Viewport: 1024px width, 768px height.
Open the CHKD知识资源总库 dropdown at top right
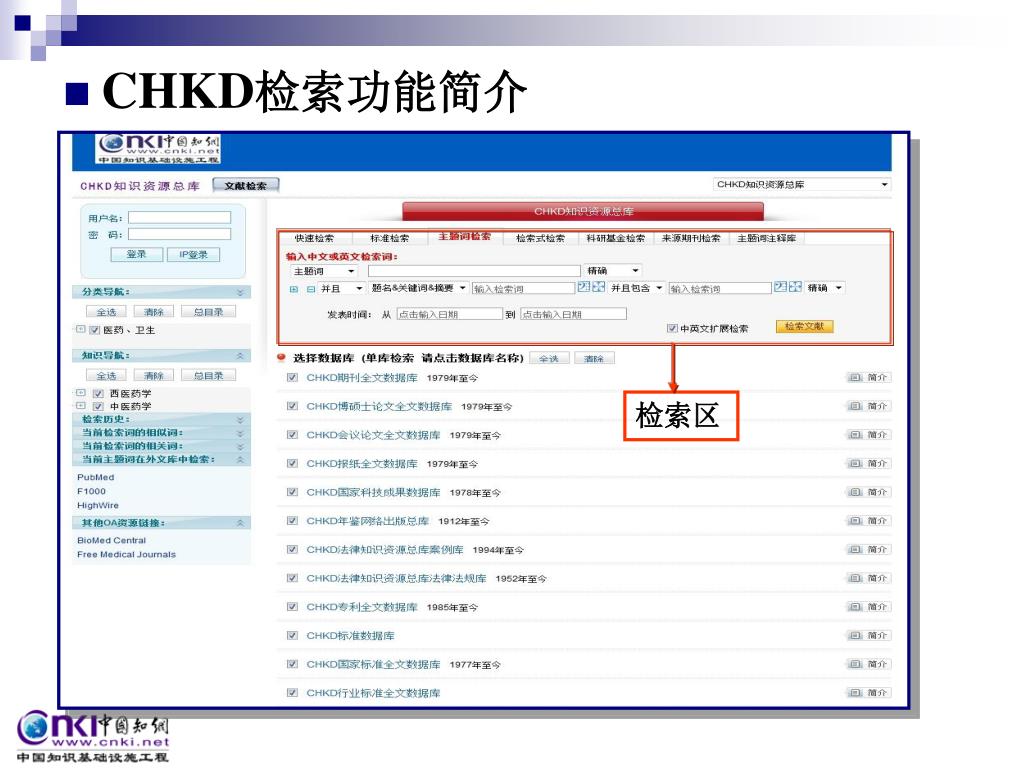[802, 185]
